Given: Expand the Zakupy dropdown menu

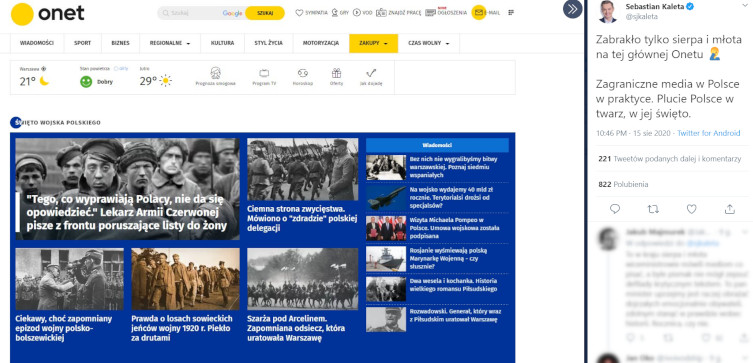Looking at the screenshot, I should tap(373, 43).
